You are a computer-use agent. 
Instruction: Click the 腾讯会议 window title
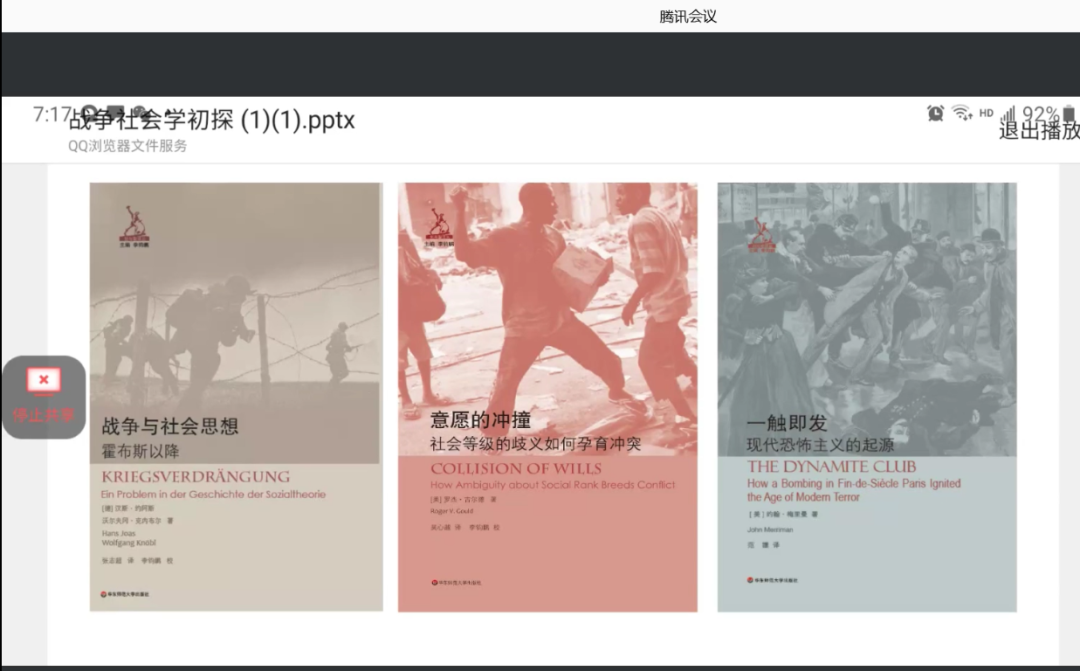coord(687,17)
